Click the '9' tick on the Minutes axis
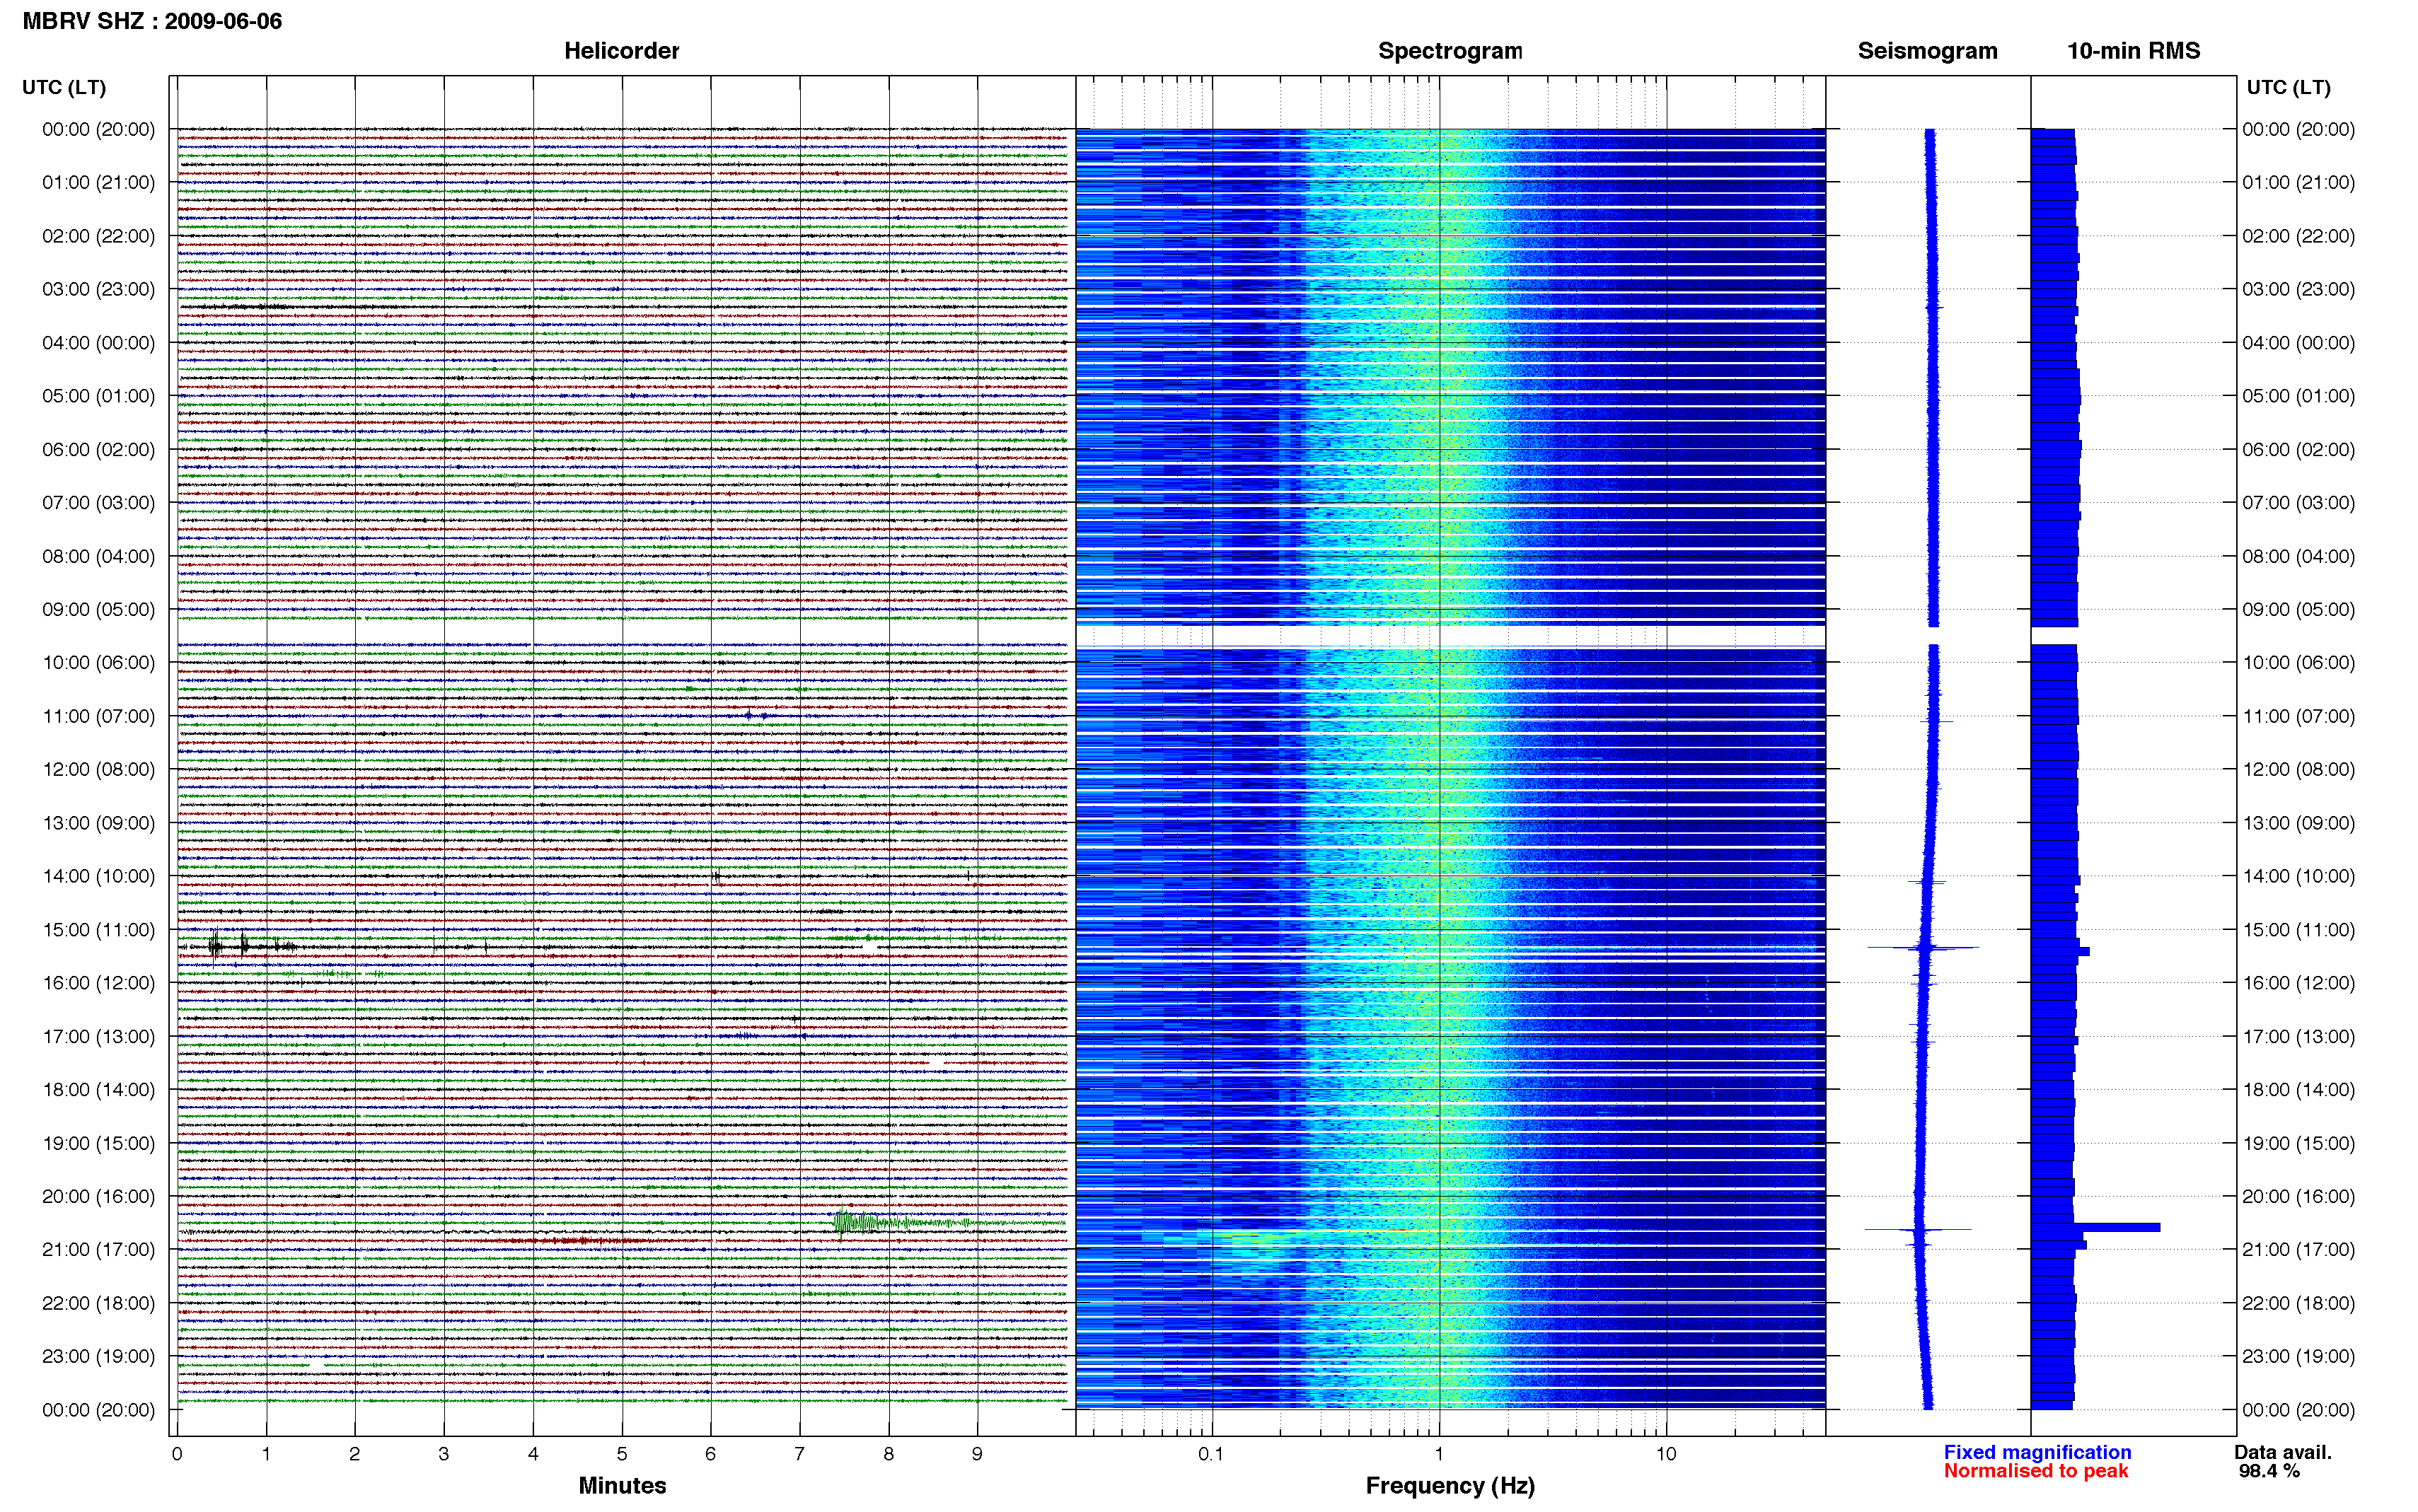2418x1512 pixels. (x=977, y=1454)
